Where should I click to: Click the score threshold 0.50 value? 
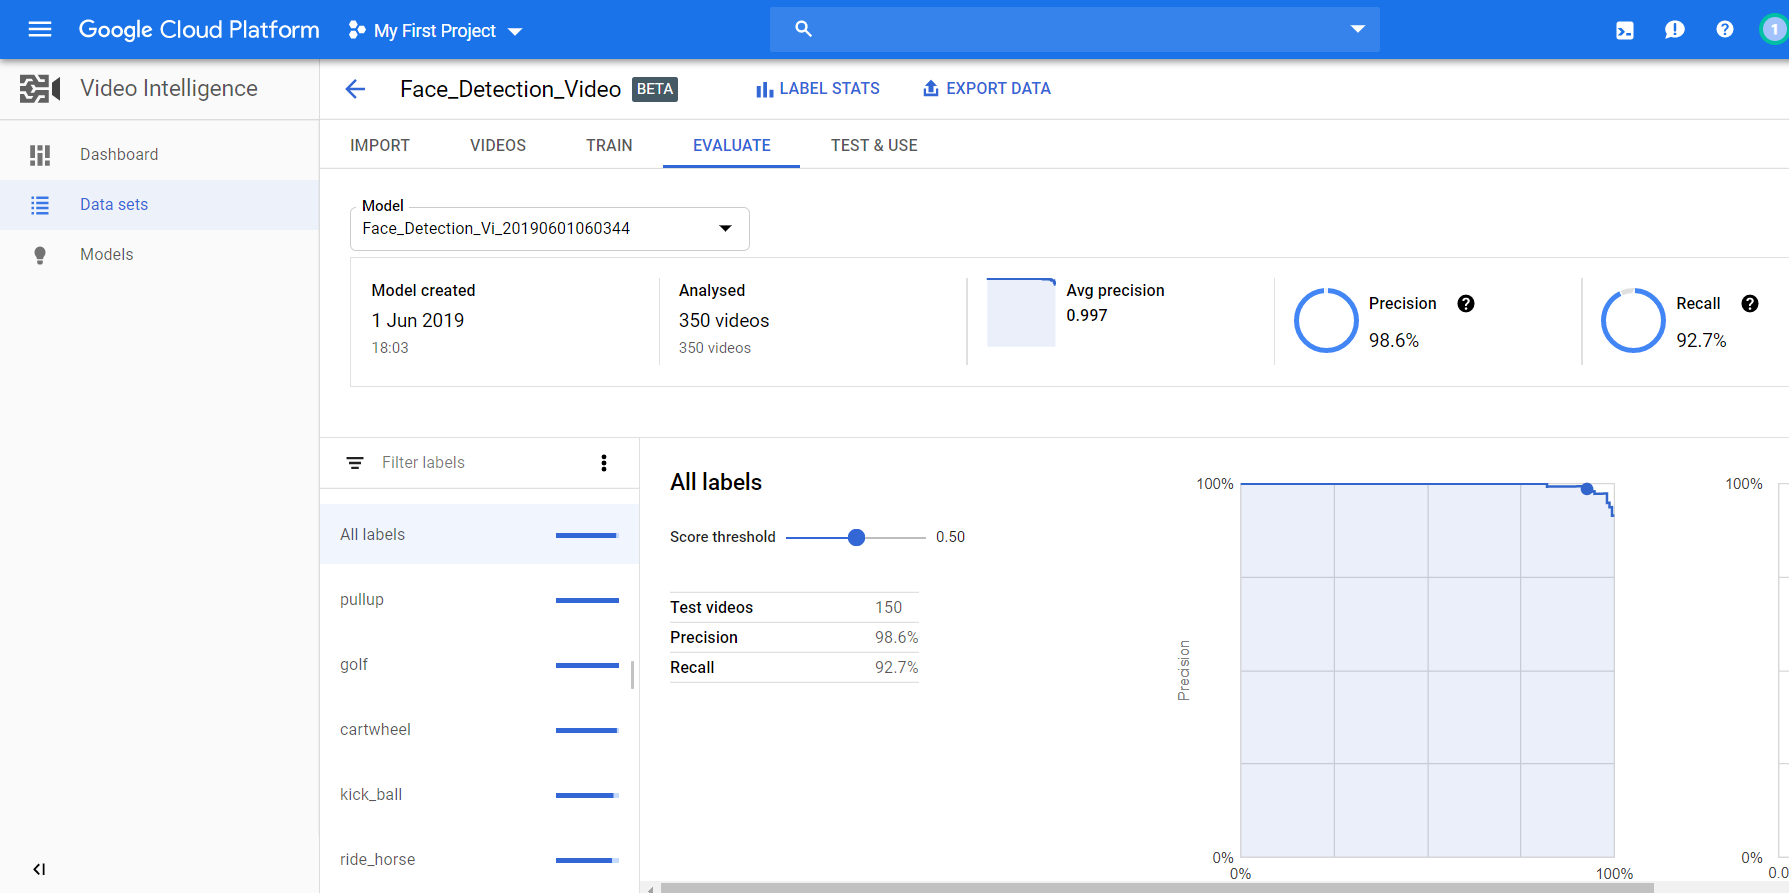pos(951,537)
